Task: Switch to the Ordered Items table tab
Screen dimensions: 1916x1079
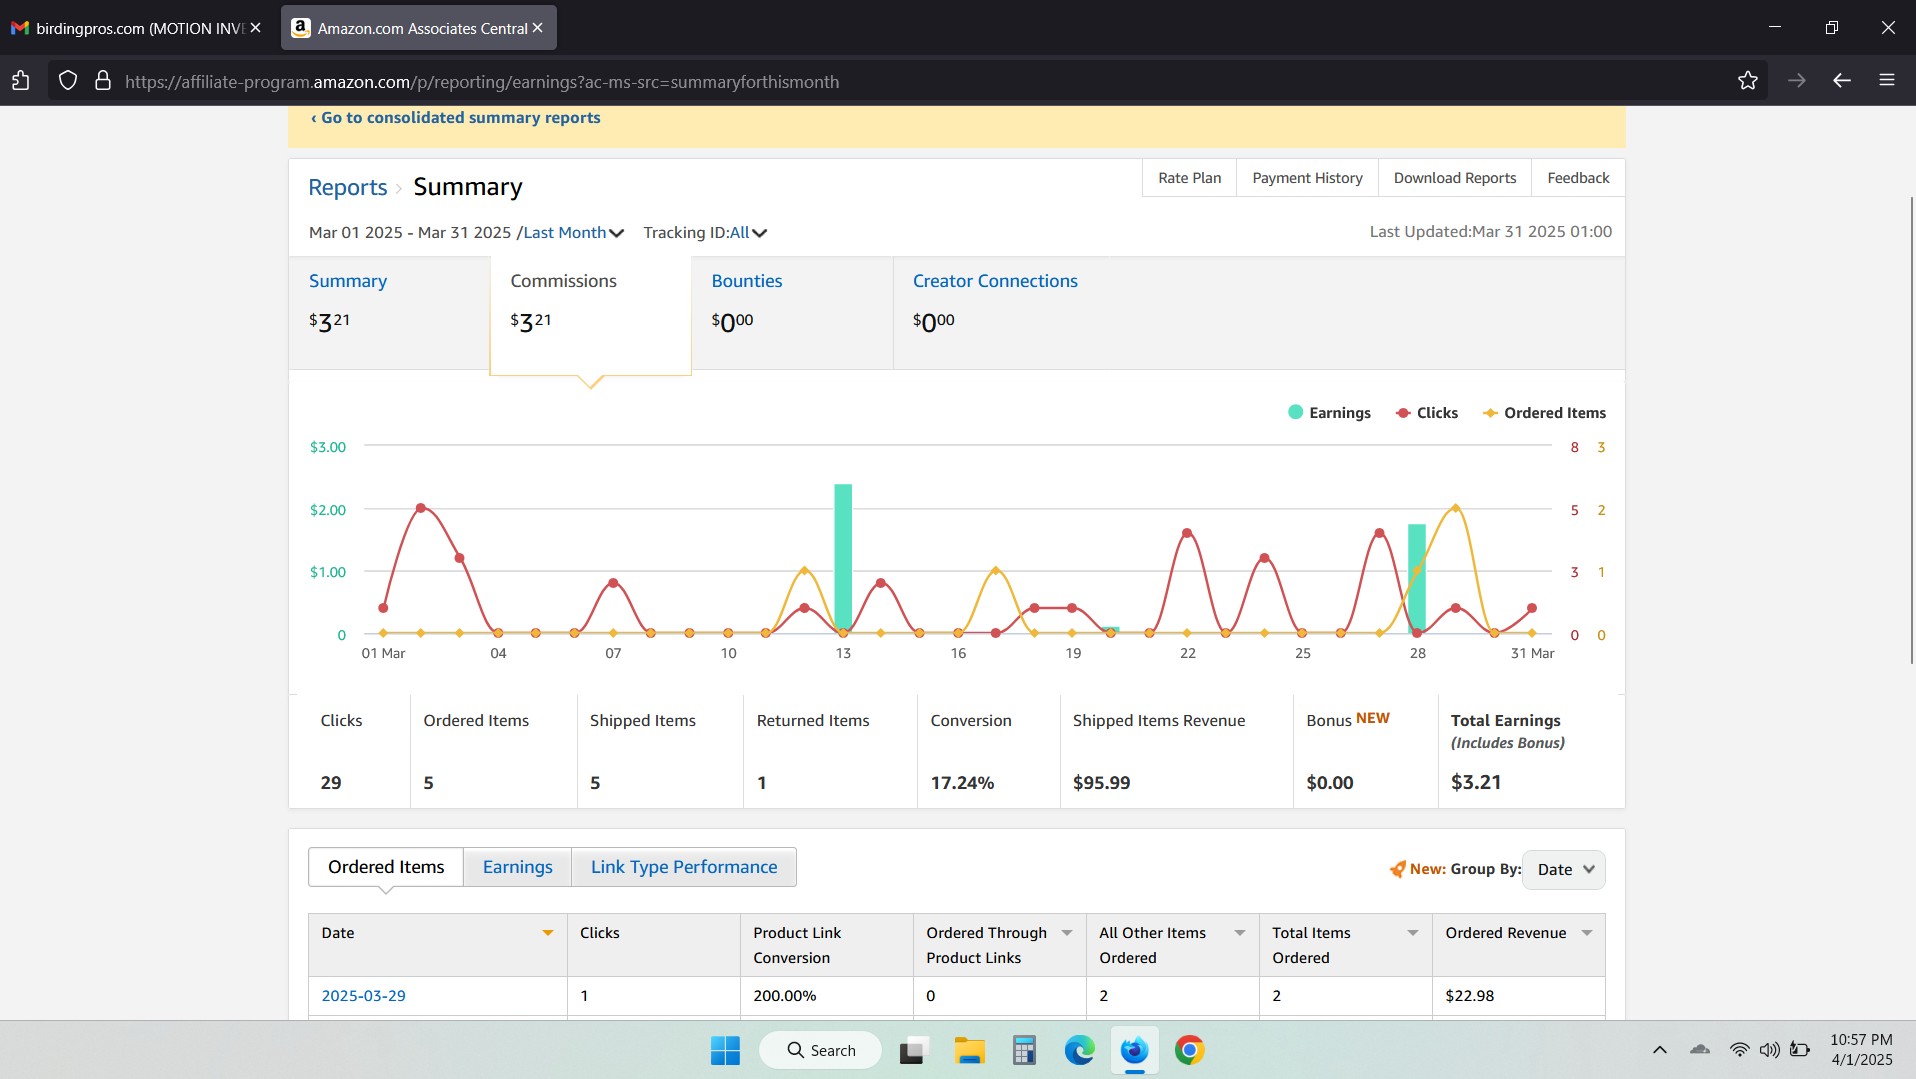Action: [x=386, y=867]
